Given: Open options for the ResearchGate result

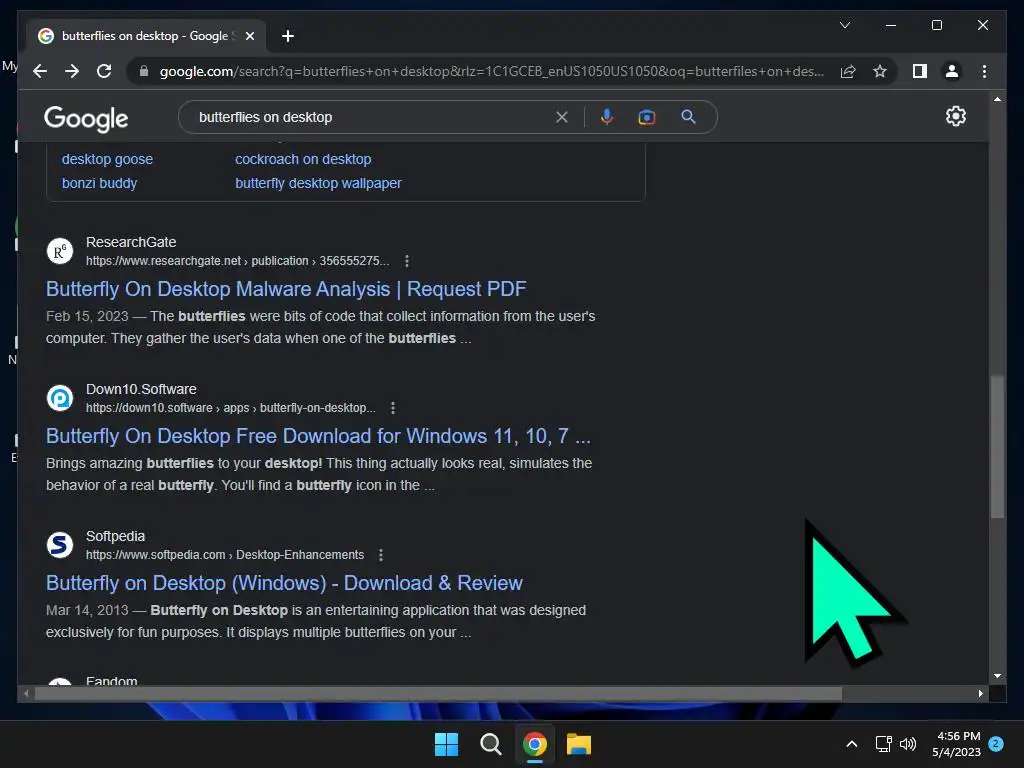Looking at the screenshot, I should point(407,261).
